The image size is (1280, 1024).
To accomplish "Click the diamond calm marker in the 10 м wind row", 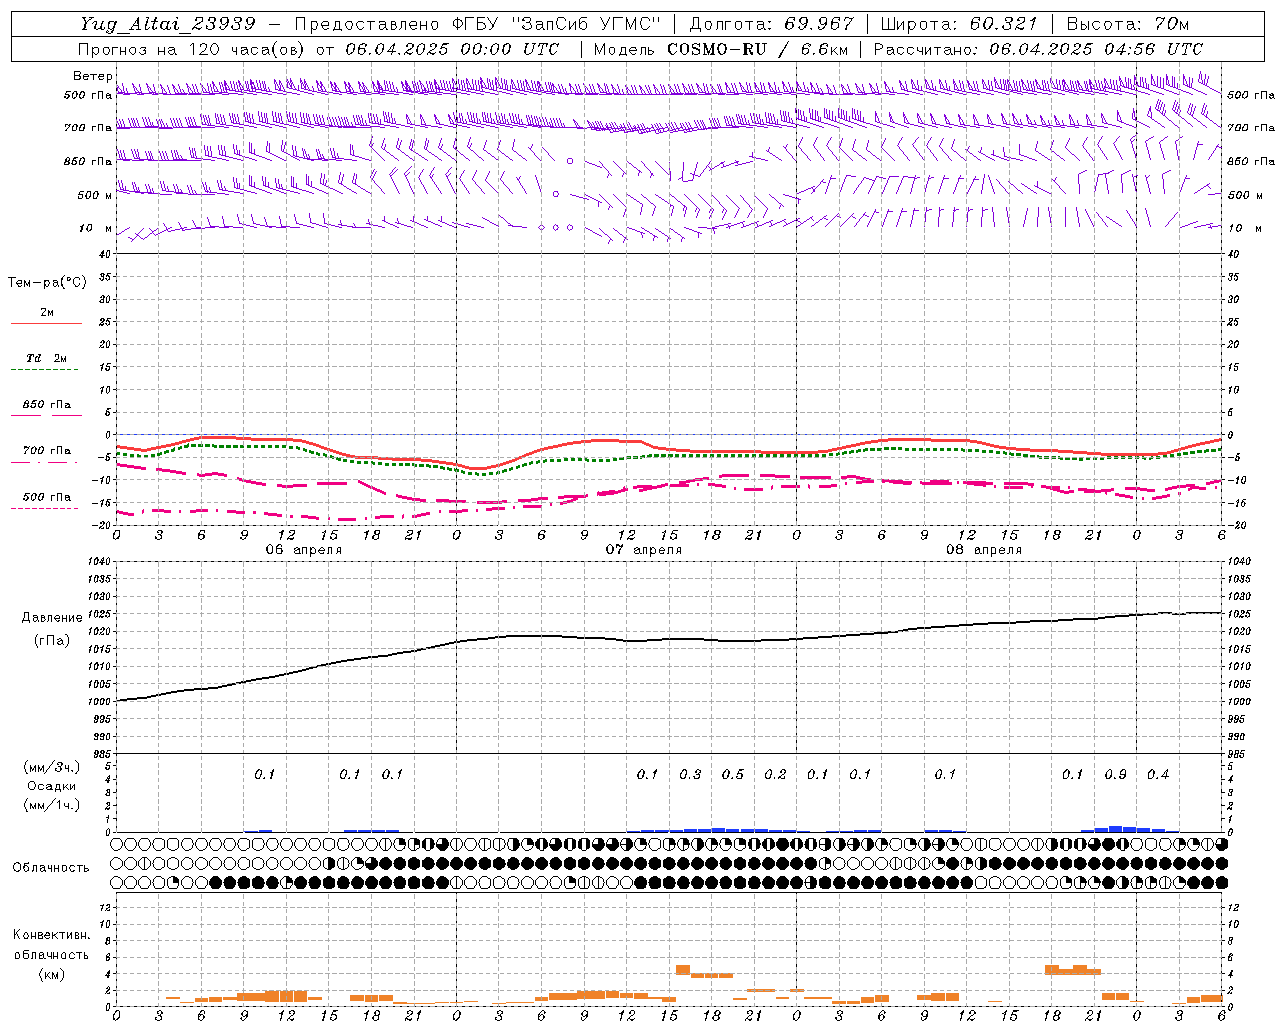I will click(542, 228).
